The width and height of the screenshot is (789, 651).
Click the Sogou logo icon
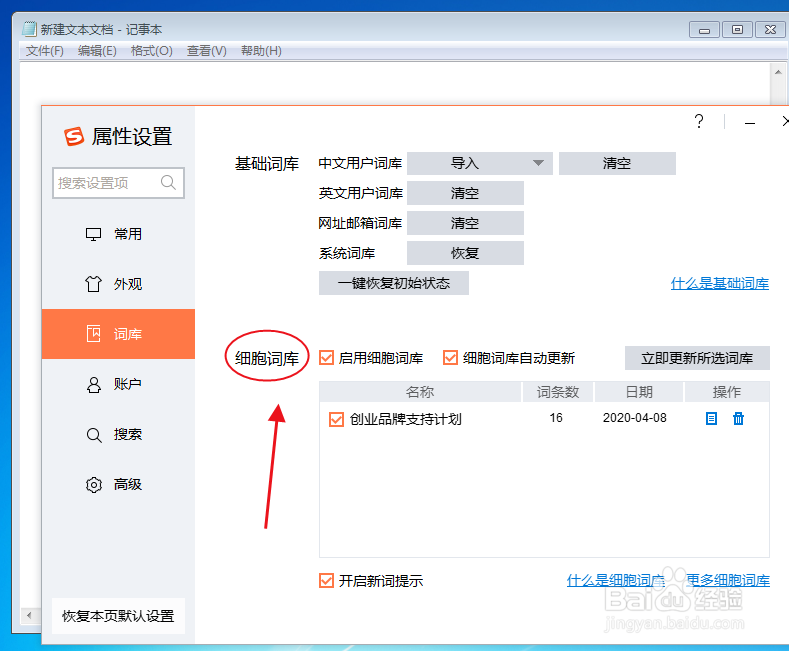(74, 136)
